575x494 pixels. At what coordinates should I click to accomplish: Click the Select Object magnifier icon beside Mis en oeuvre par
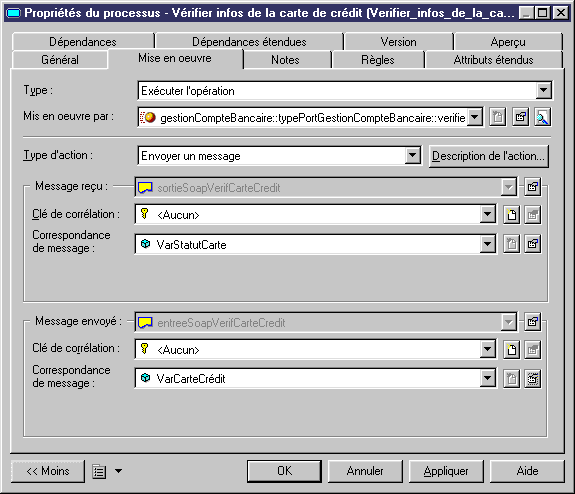(542, 118)
